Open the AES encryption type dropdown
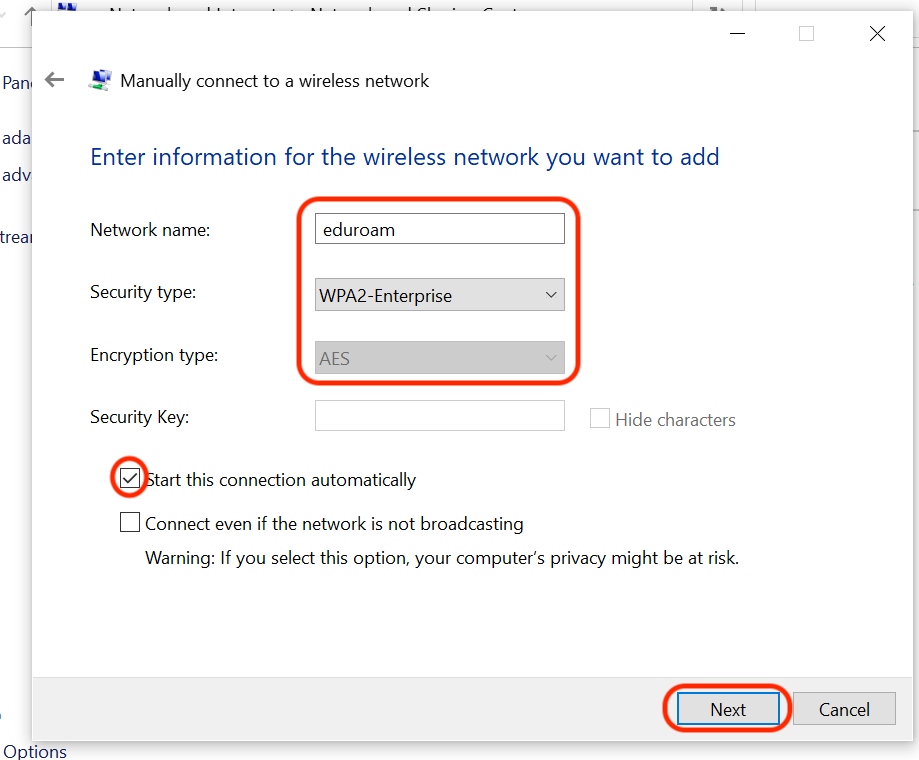The height and width of the screenshot is (760, 919). (440, 357)
